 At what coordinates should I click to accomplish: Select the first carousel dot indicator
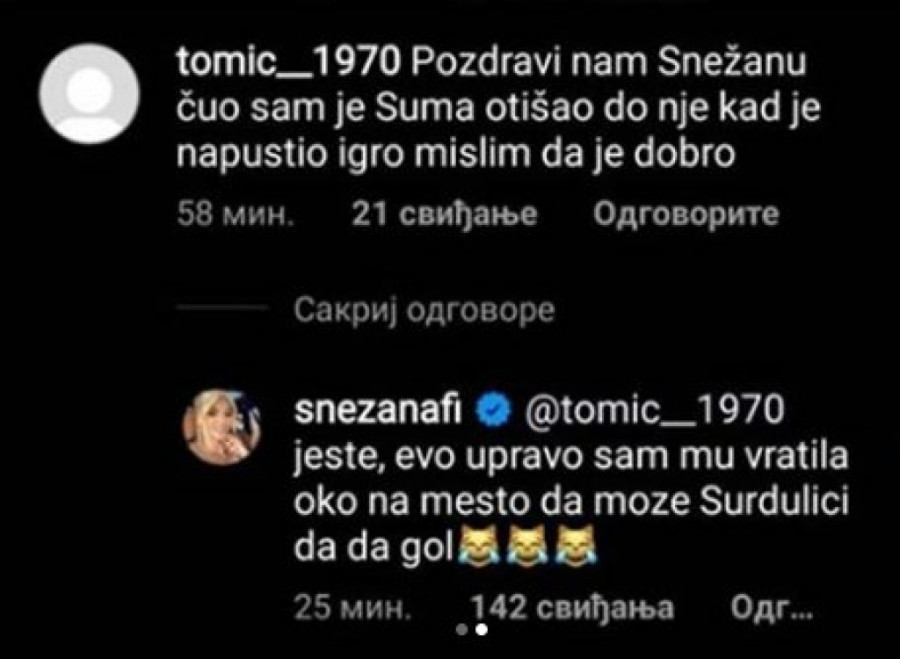(461, 630)
